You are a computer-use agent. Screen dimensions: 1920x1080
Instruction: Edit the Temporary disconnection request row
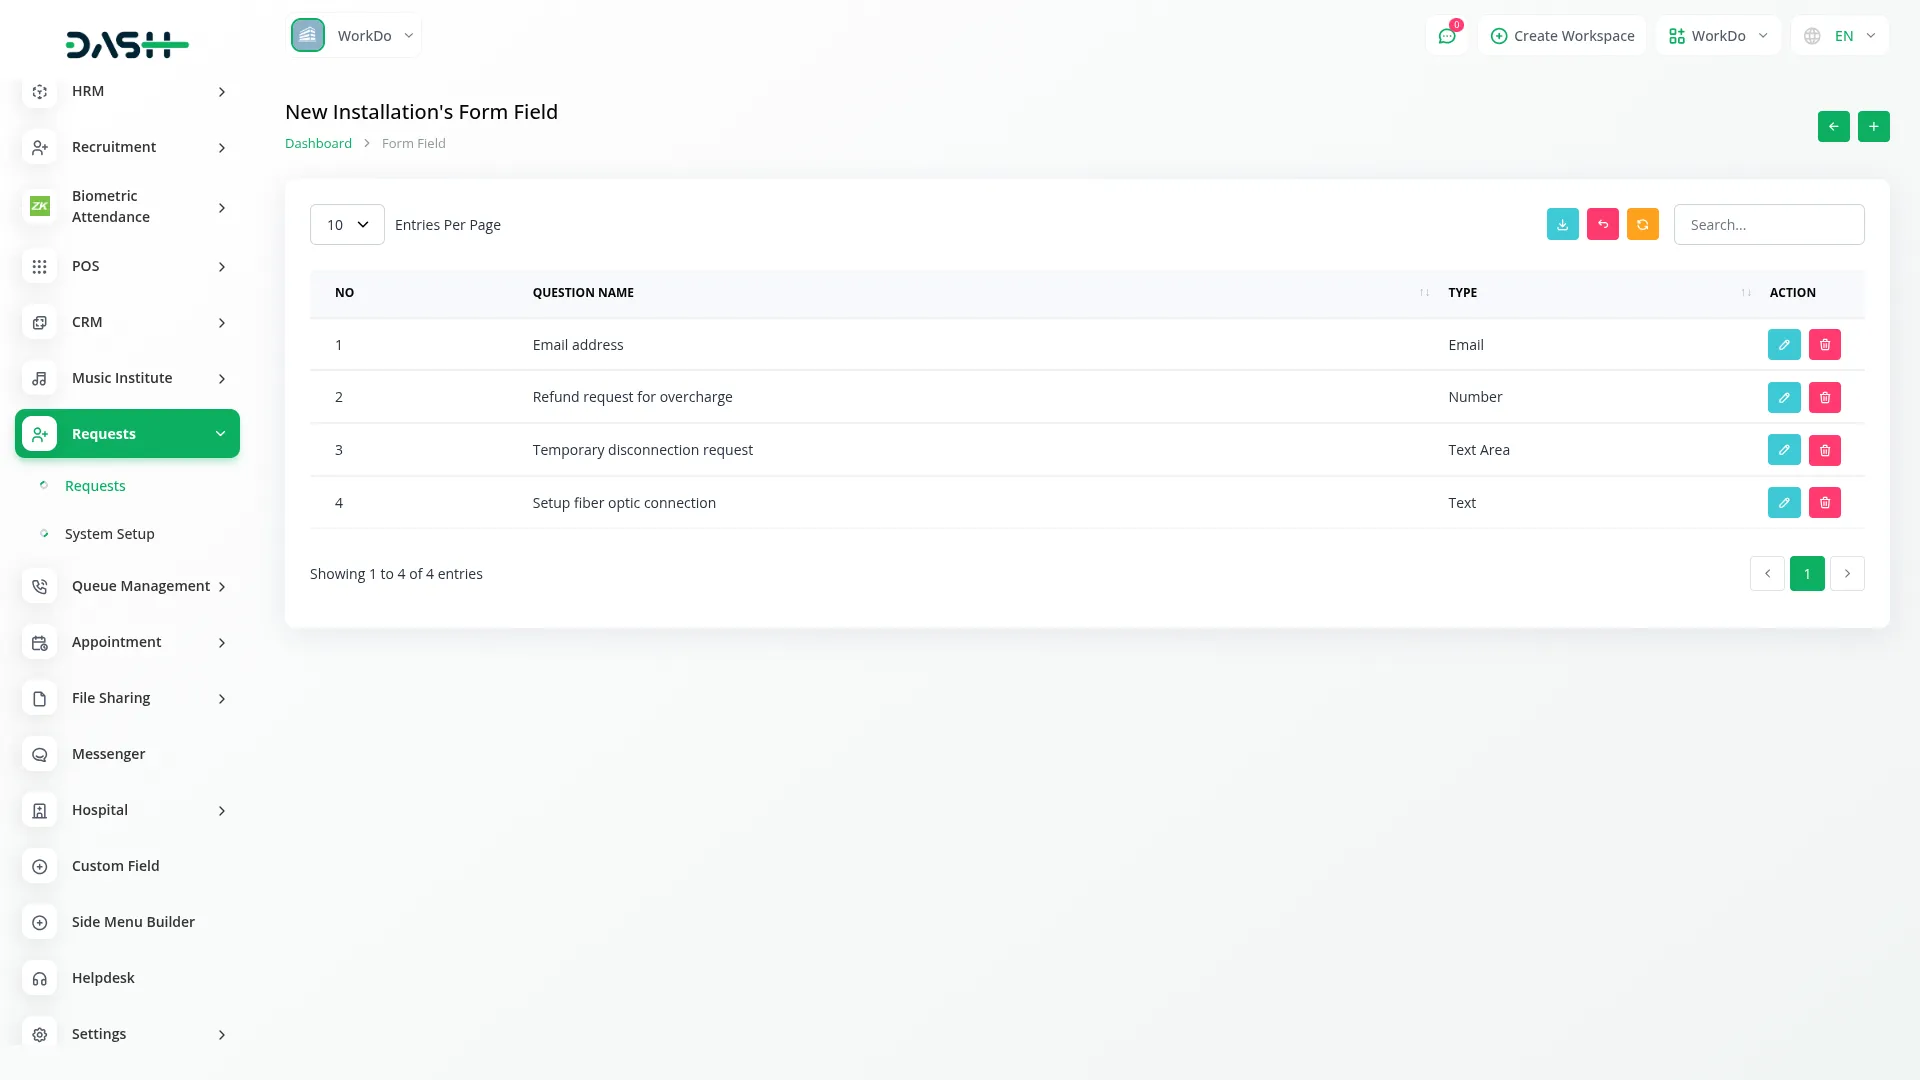point(1783,450)
